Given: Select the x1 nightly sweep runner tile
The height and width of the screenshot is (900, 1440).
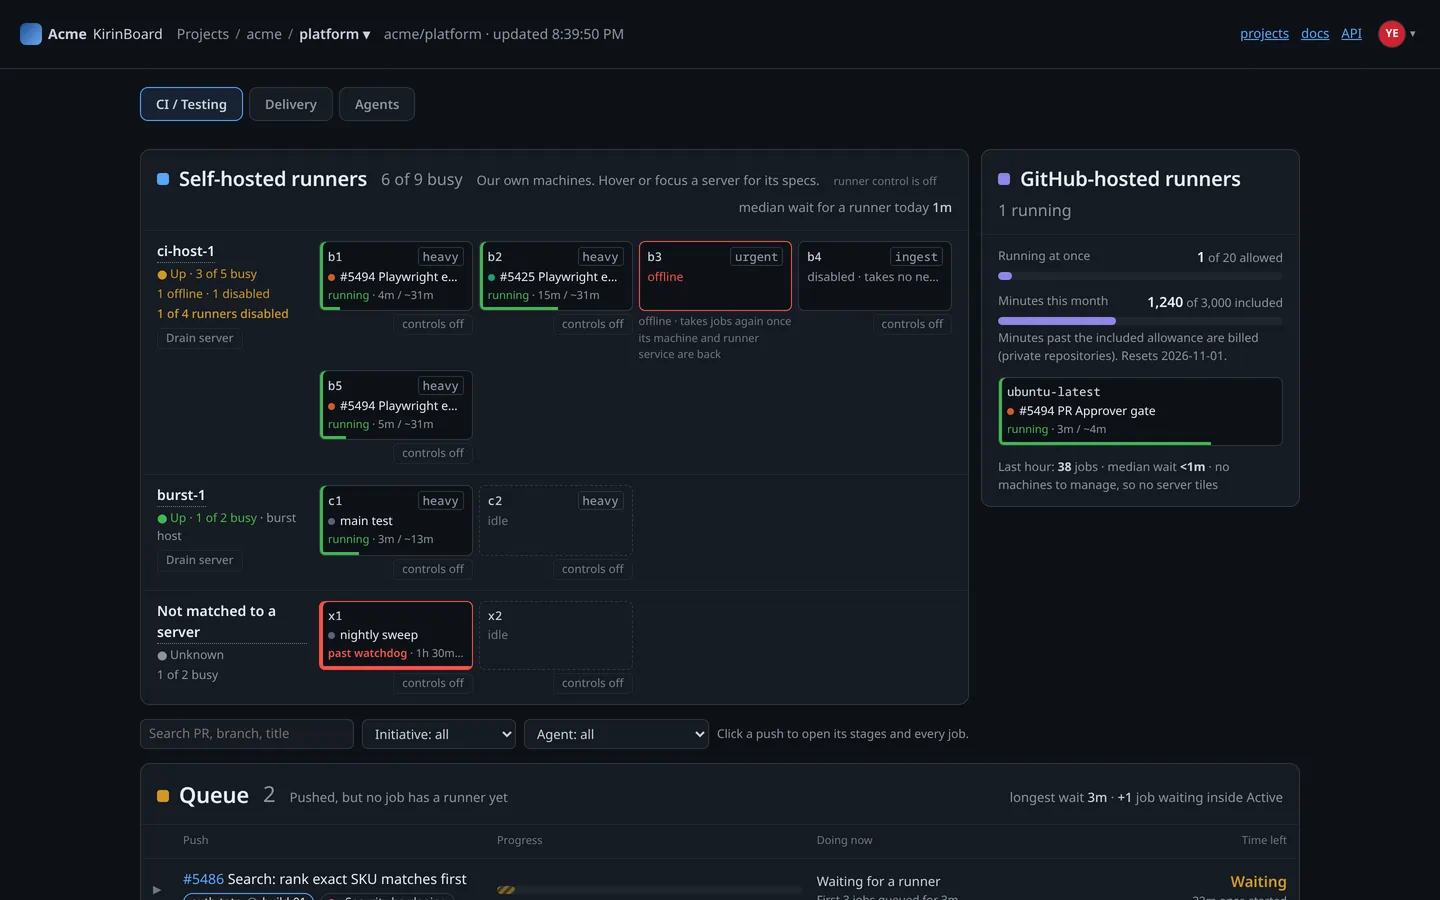Looking at the screenshot, I should (x=396, y=635).
